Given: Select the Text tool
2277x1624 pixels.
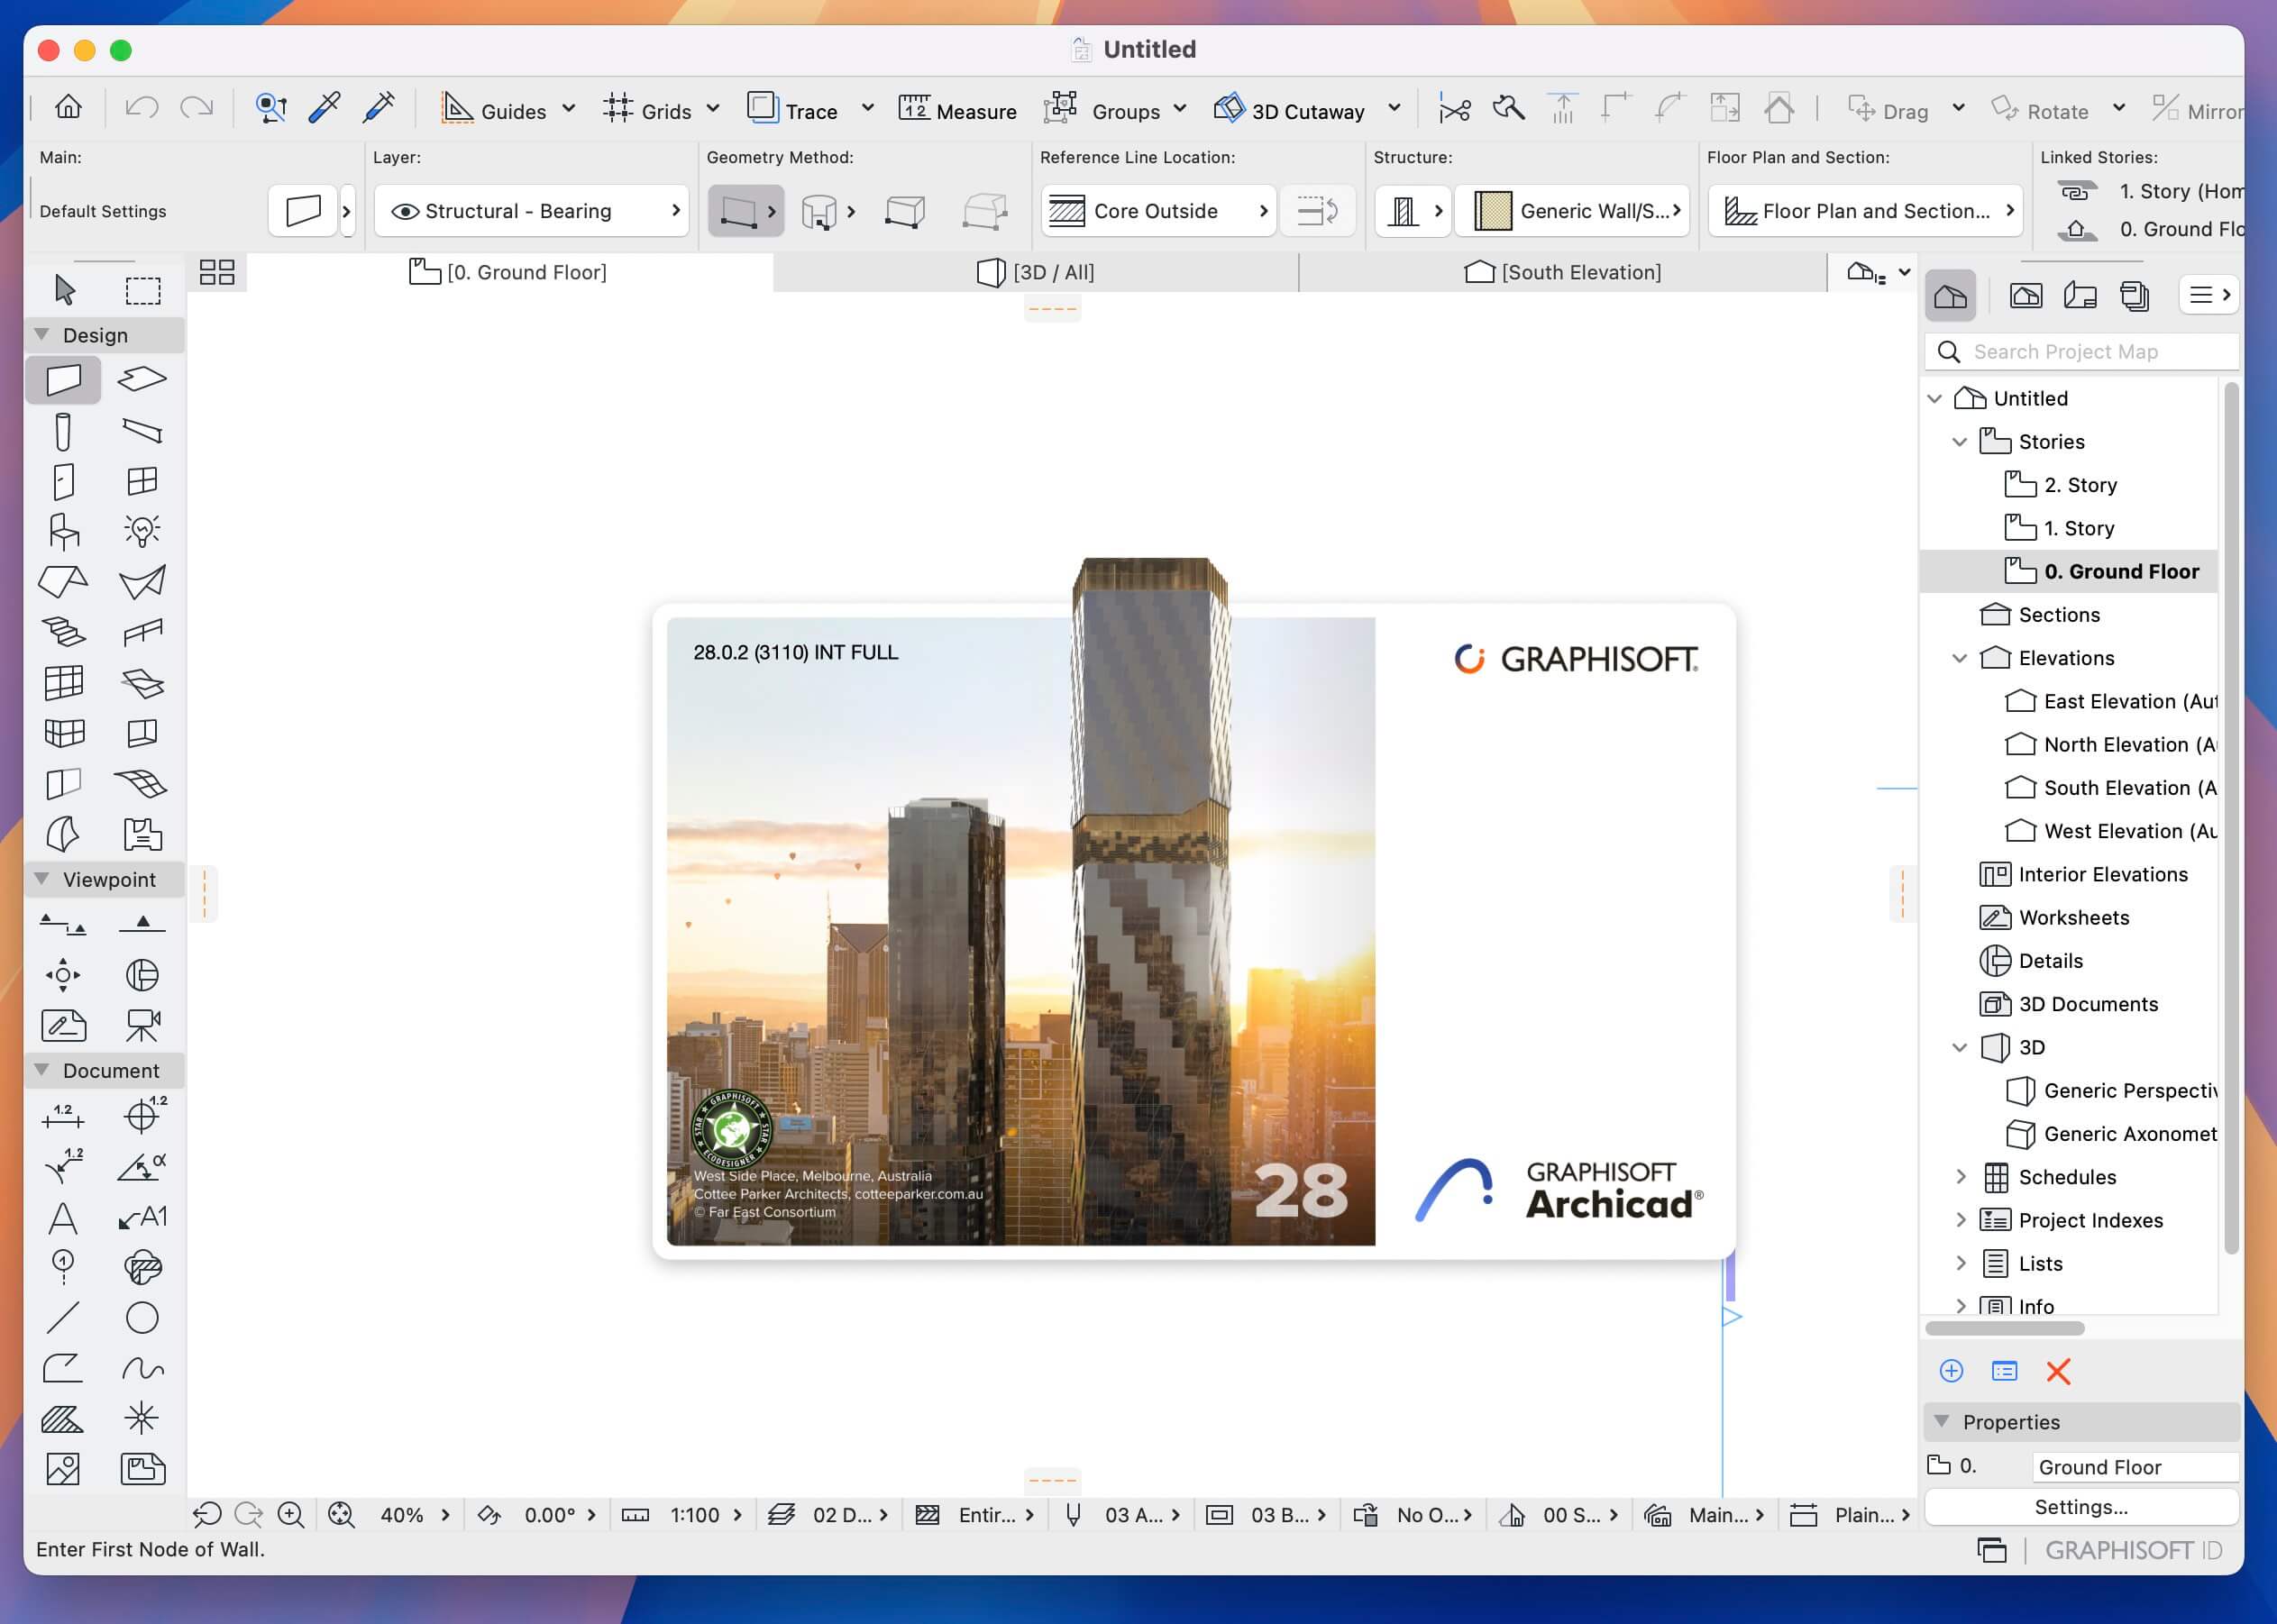Looking at the screenshot, I should [63, 1218].
